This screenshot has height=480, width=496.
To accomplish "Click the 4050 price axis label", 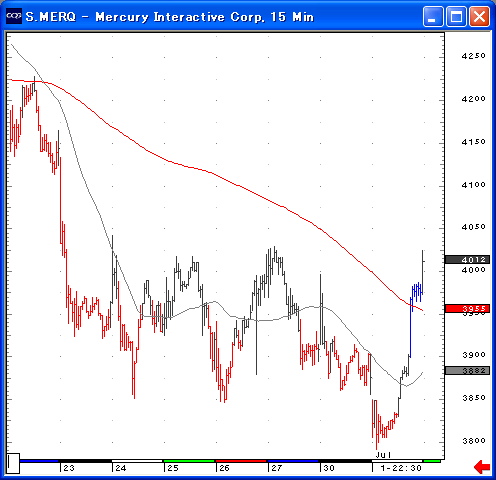I will [473, 227].
